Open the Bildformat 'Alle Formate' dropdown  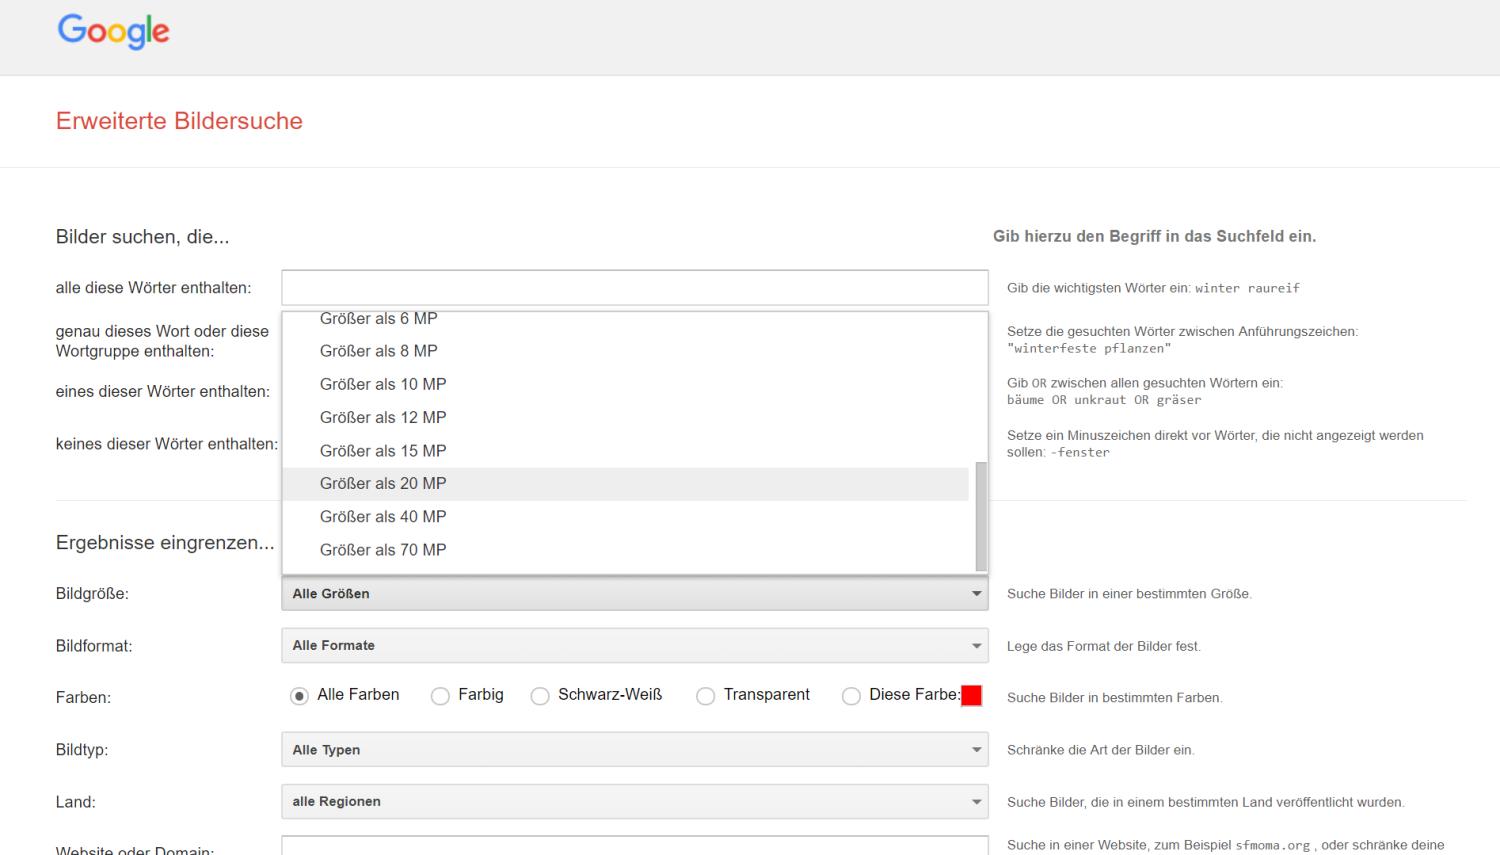[634, 646]
